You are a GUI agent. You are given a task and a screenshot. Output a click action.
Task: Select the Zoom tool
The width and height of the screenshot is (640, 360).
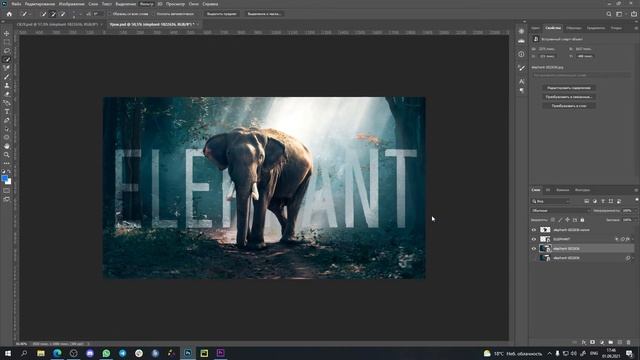coord(7,155)
